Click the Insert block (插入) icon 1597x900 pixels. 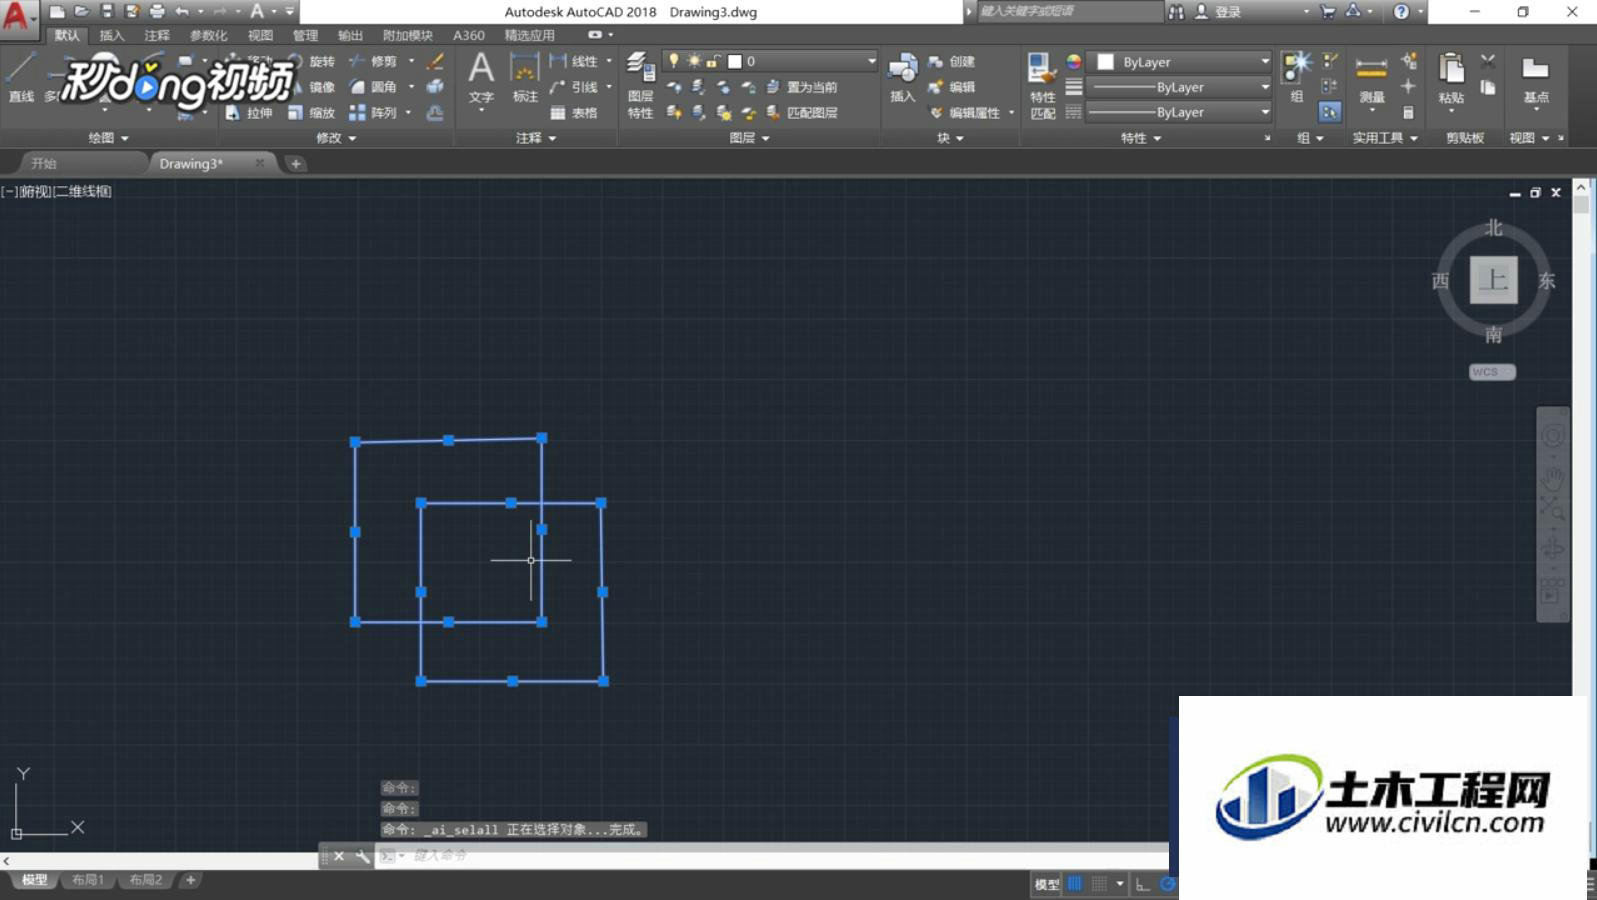click(903, 78)
